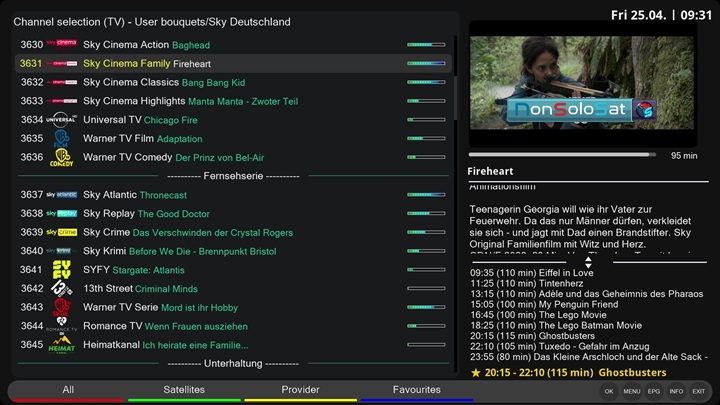
Task: Open the All channels tab
Action: (68, 390)
